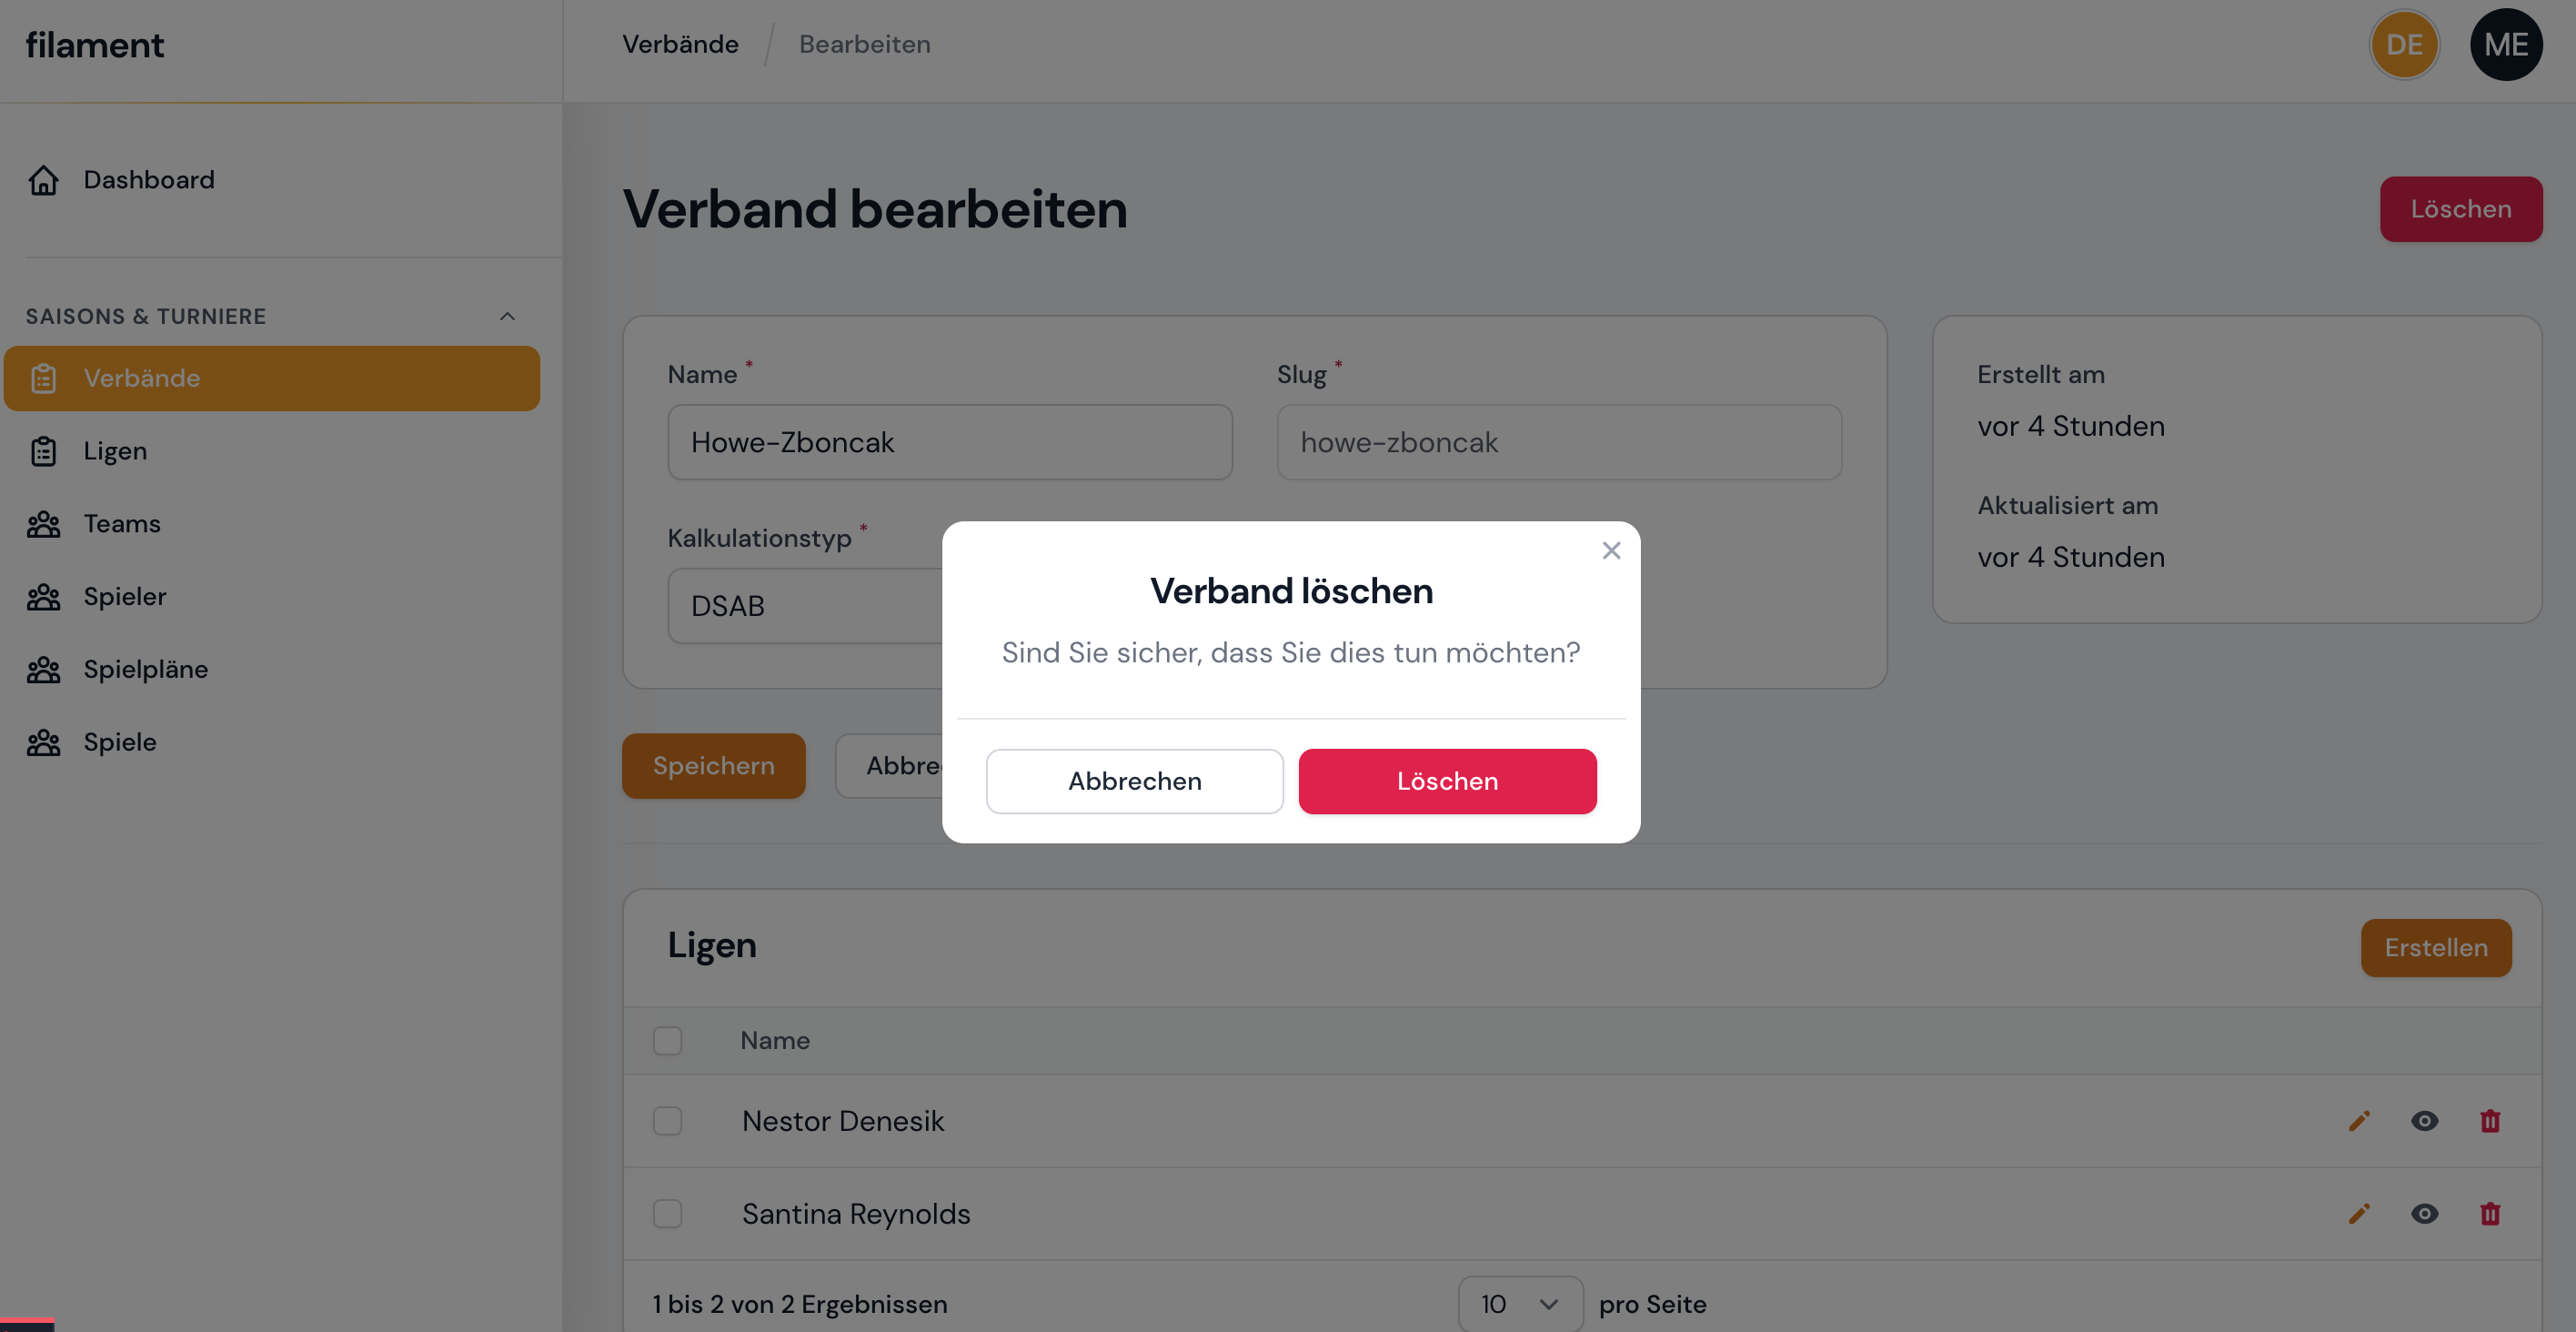Open the edit pencil for Nestor Denesik
The height and width of the screenshot is (1332, 2576).
click(2359, 1121)
